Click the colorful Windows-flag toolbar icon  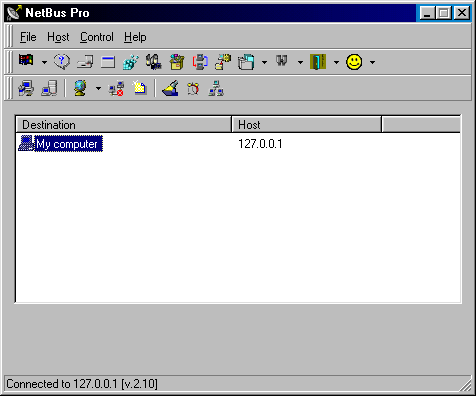pos(26,62)
